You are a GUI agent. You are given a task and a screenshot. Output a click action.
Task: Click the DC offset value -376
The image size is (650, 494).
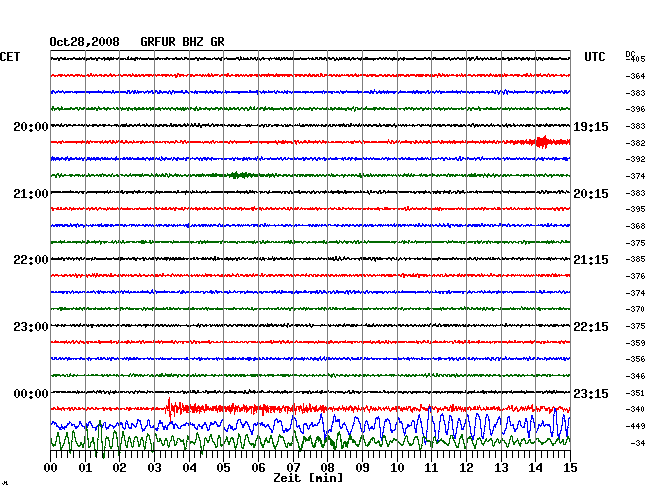coord(635,276)
